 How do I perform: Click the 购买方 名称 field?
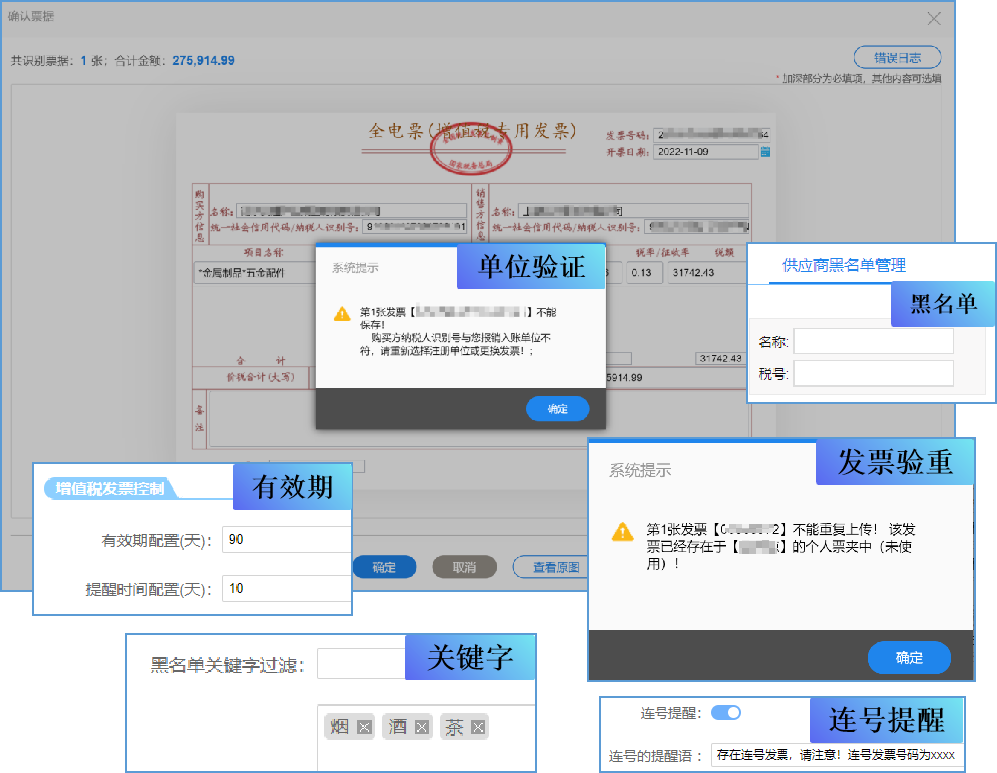point(352,210)
